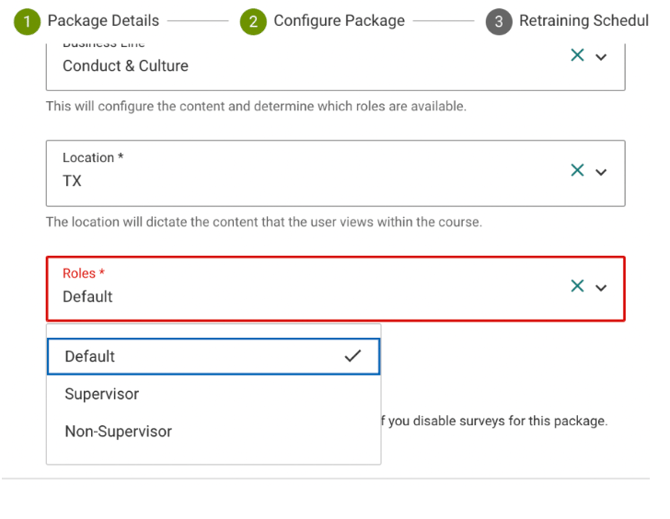The image size is (670, 519).
Task: Collapse the Roles dropdown chevron
Action: tap(601, 288)
